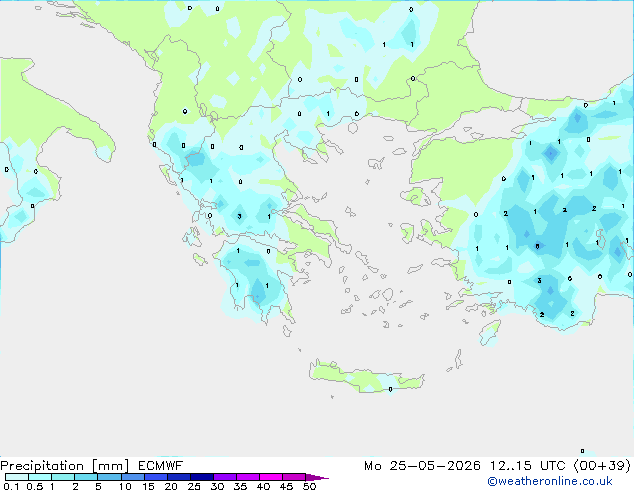Select the 5–10 mm legend color swatch
Viewport: 634px width, 490px height.
[x=110, y=477]
